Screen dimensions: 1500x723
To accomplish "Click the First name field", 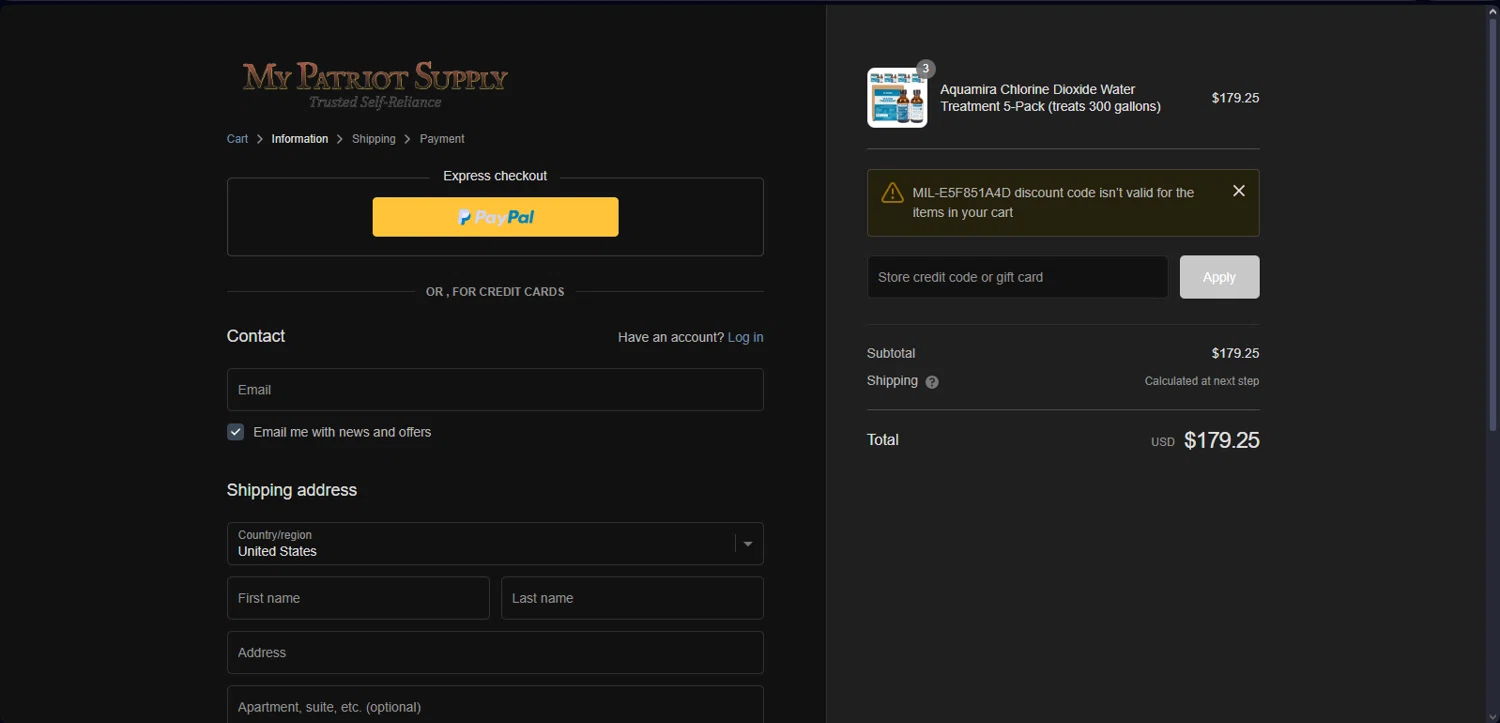I will pos(358,598).
